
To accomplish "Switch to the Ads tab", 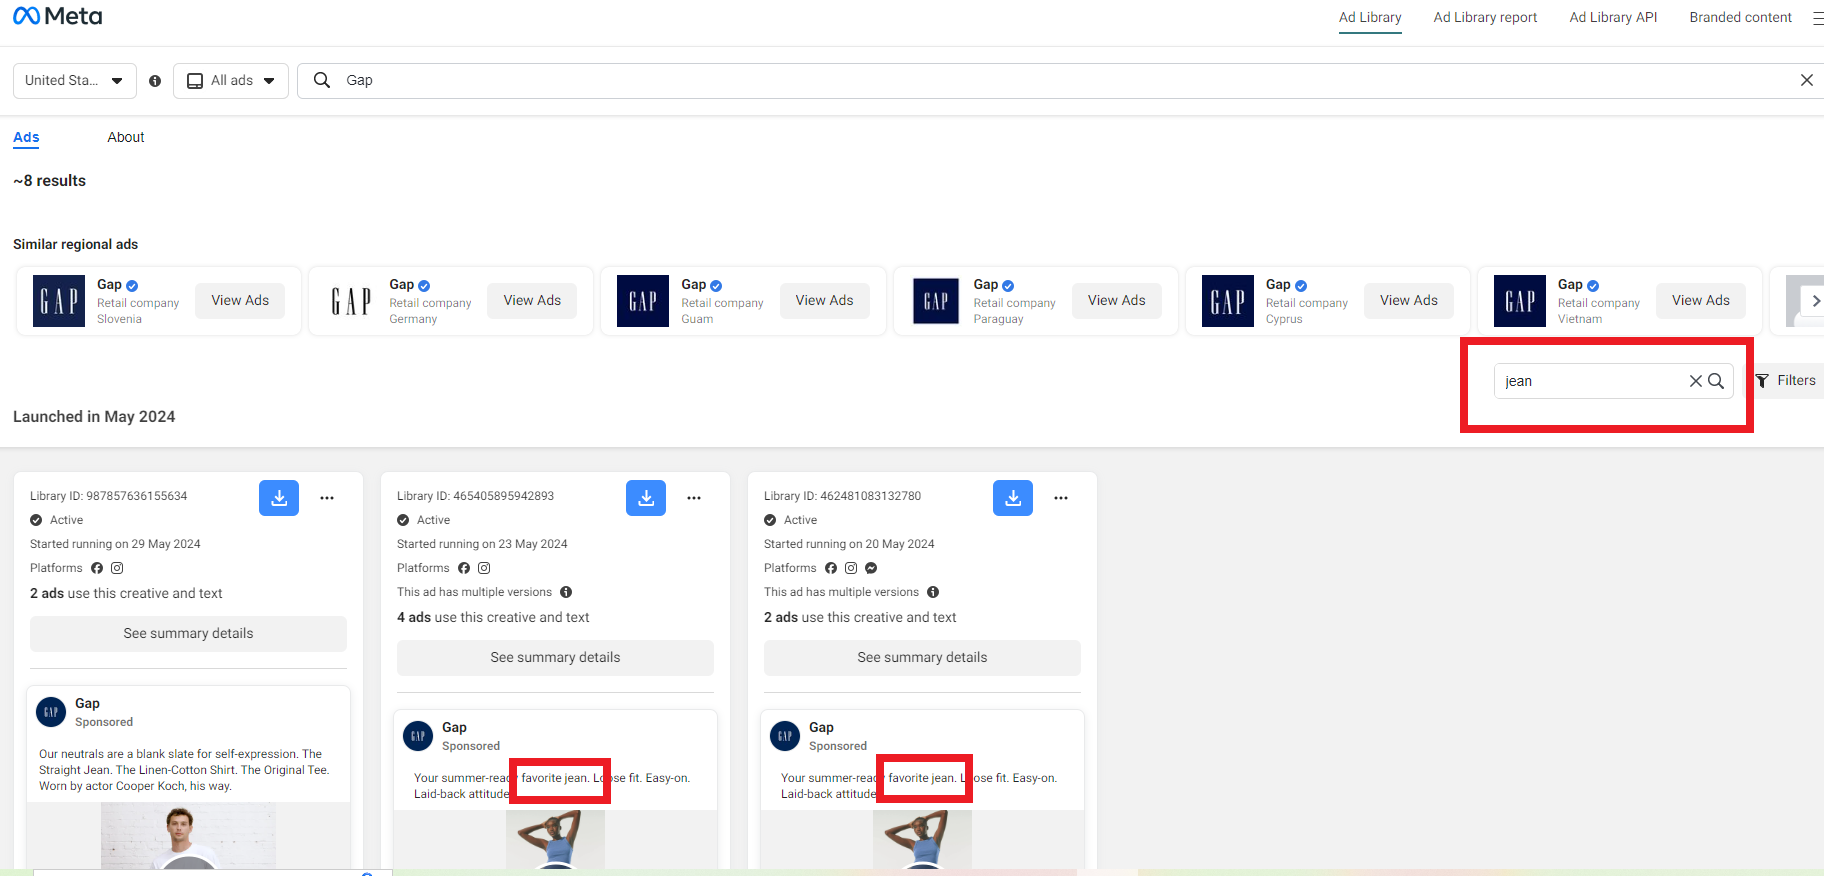I will [x=26, y=138].
